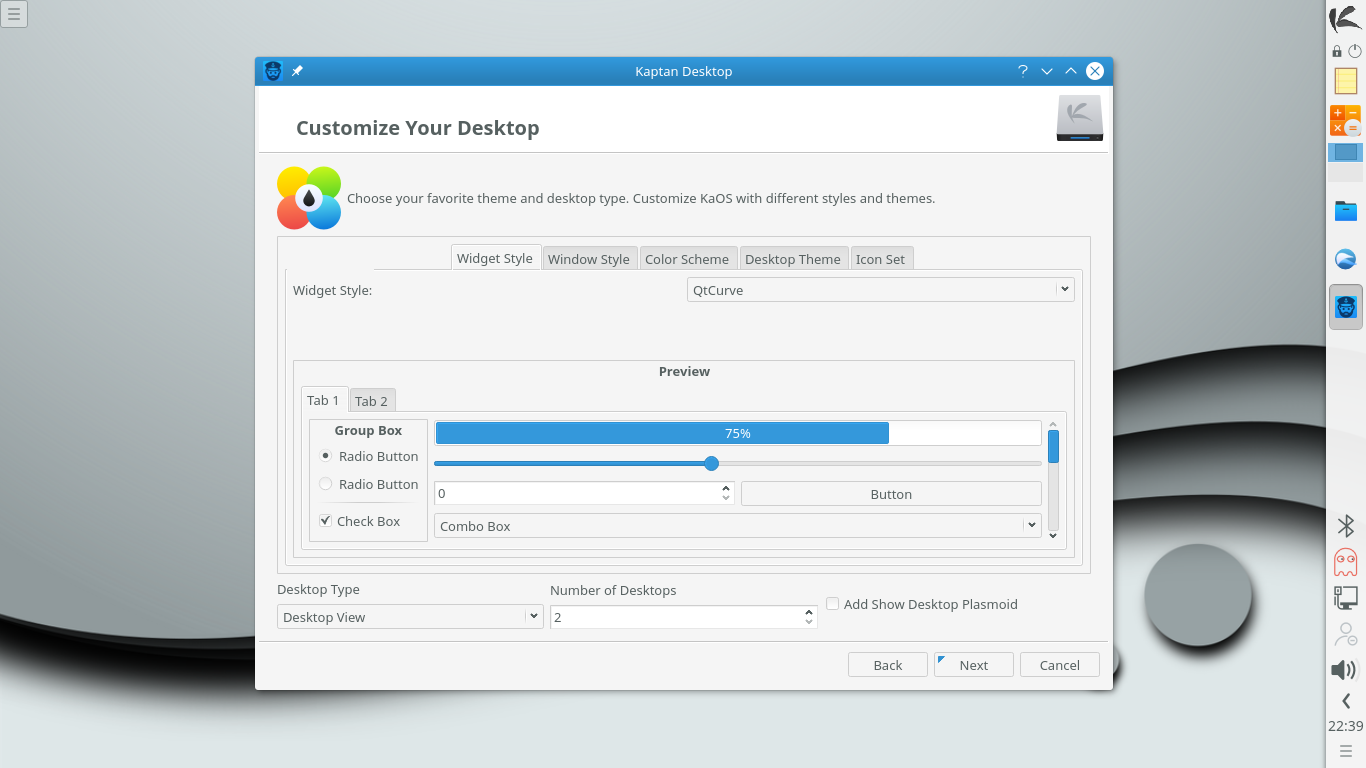Screen dimensions: 1366x768
Task: Select the first Radio Button in preview
Action: pyautogui.click(x=368, y=456)
